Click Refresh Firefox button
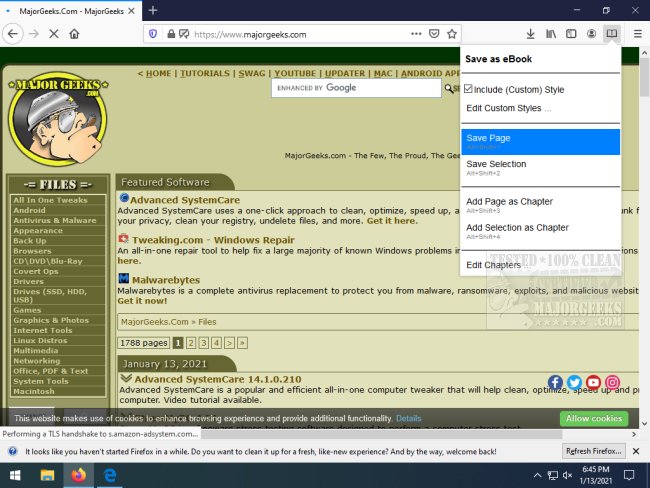The height and width of the screenshot is (488, 650). point(594,451)
